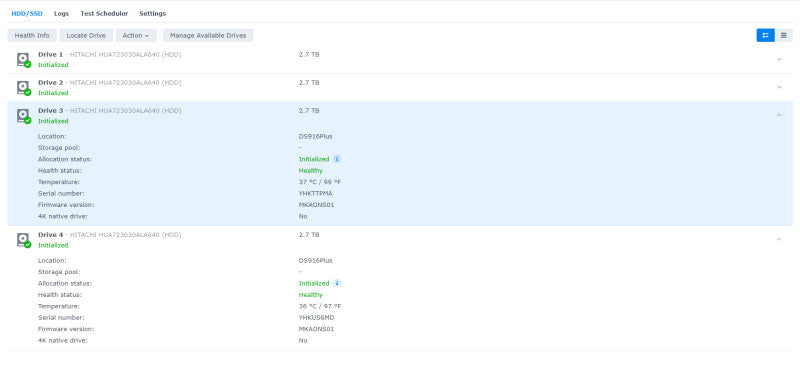Open the Test Scheduler tab
Screen dimensions: 800x373
pyautogui.click(x=104, y=14)
